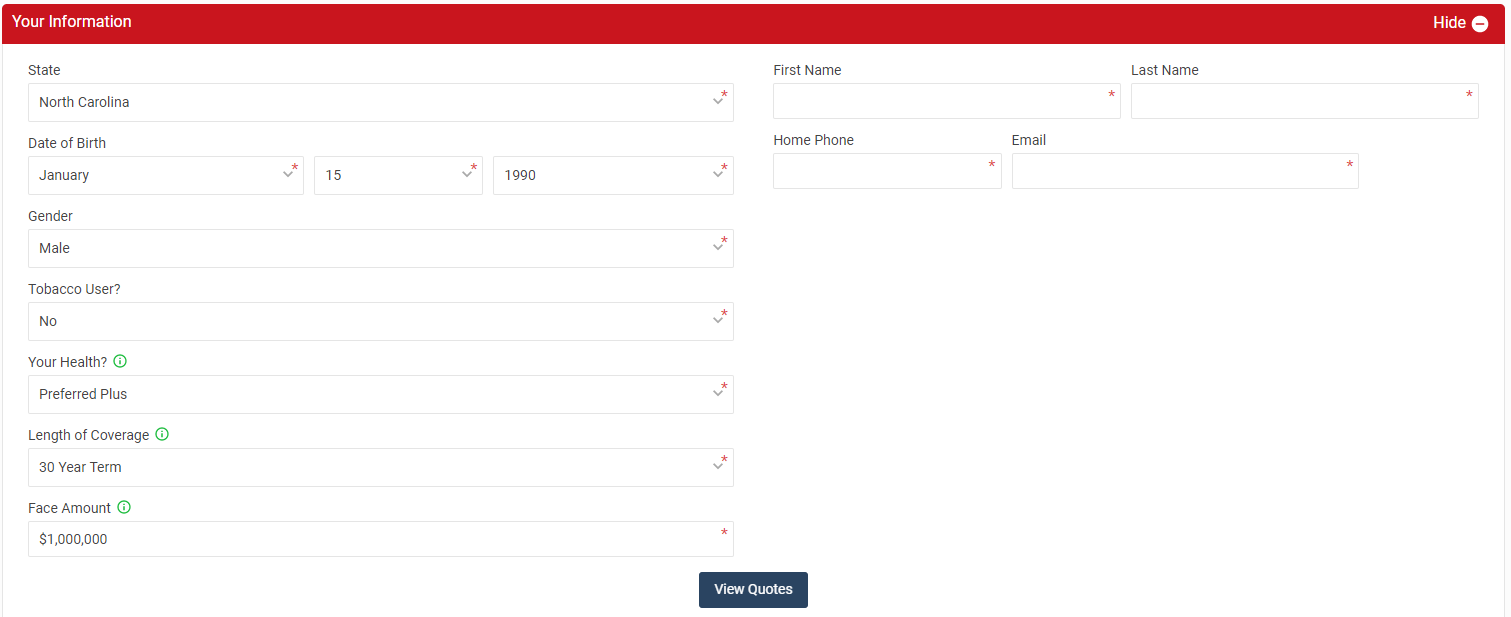
Task: Open the birth month dropdown showing January
Action: (165, 175)
